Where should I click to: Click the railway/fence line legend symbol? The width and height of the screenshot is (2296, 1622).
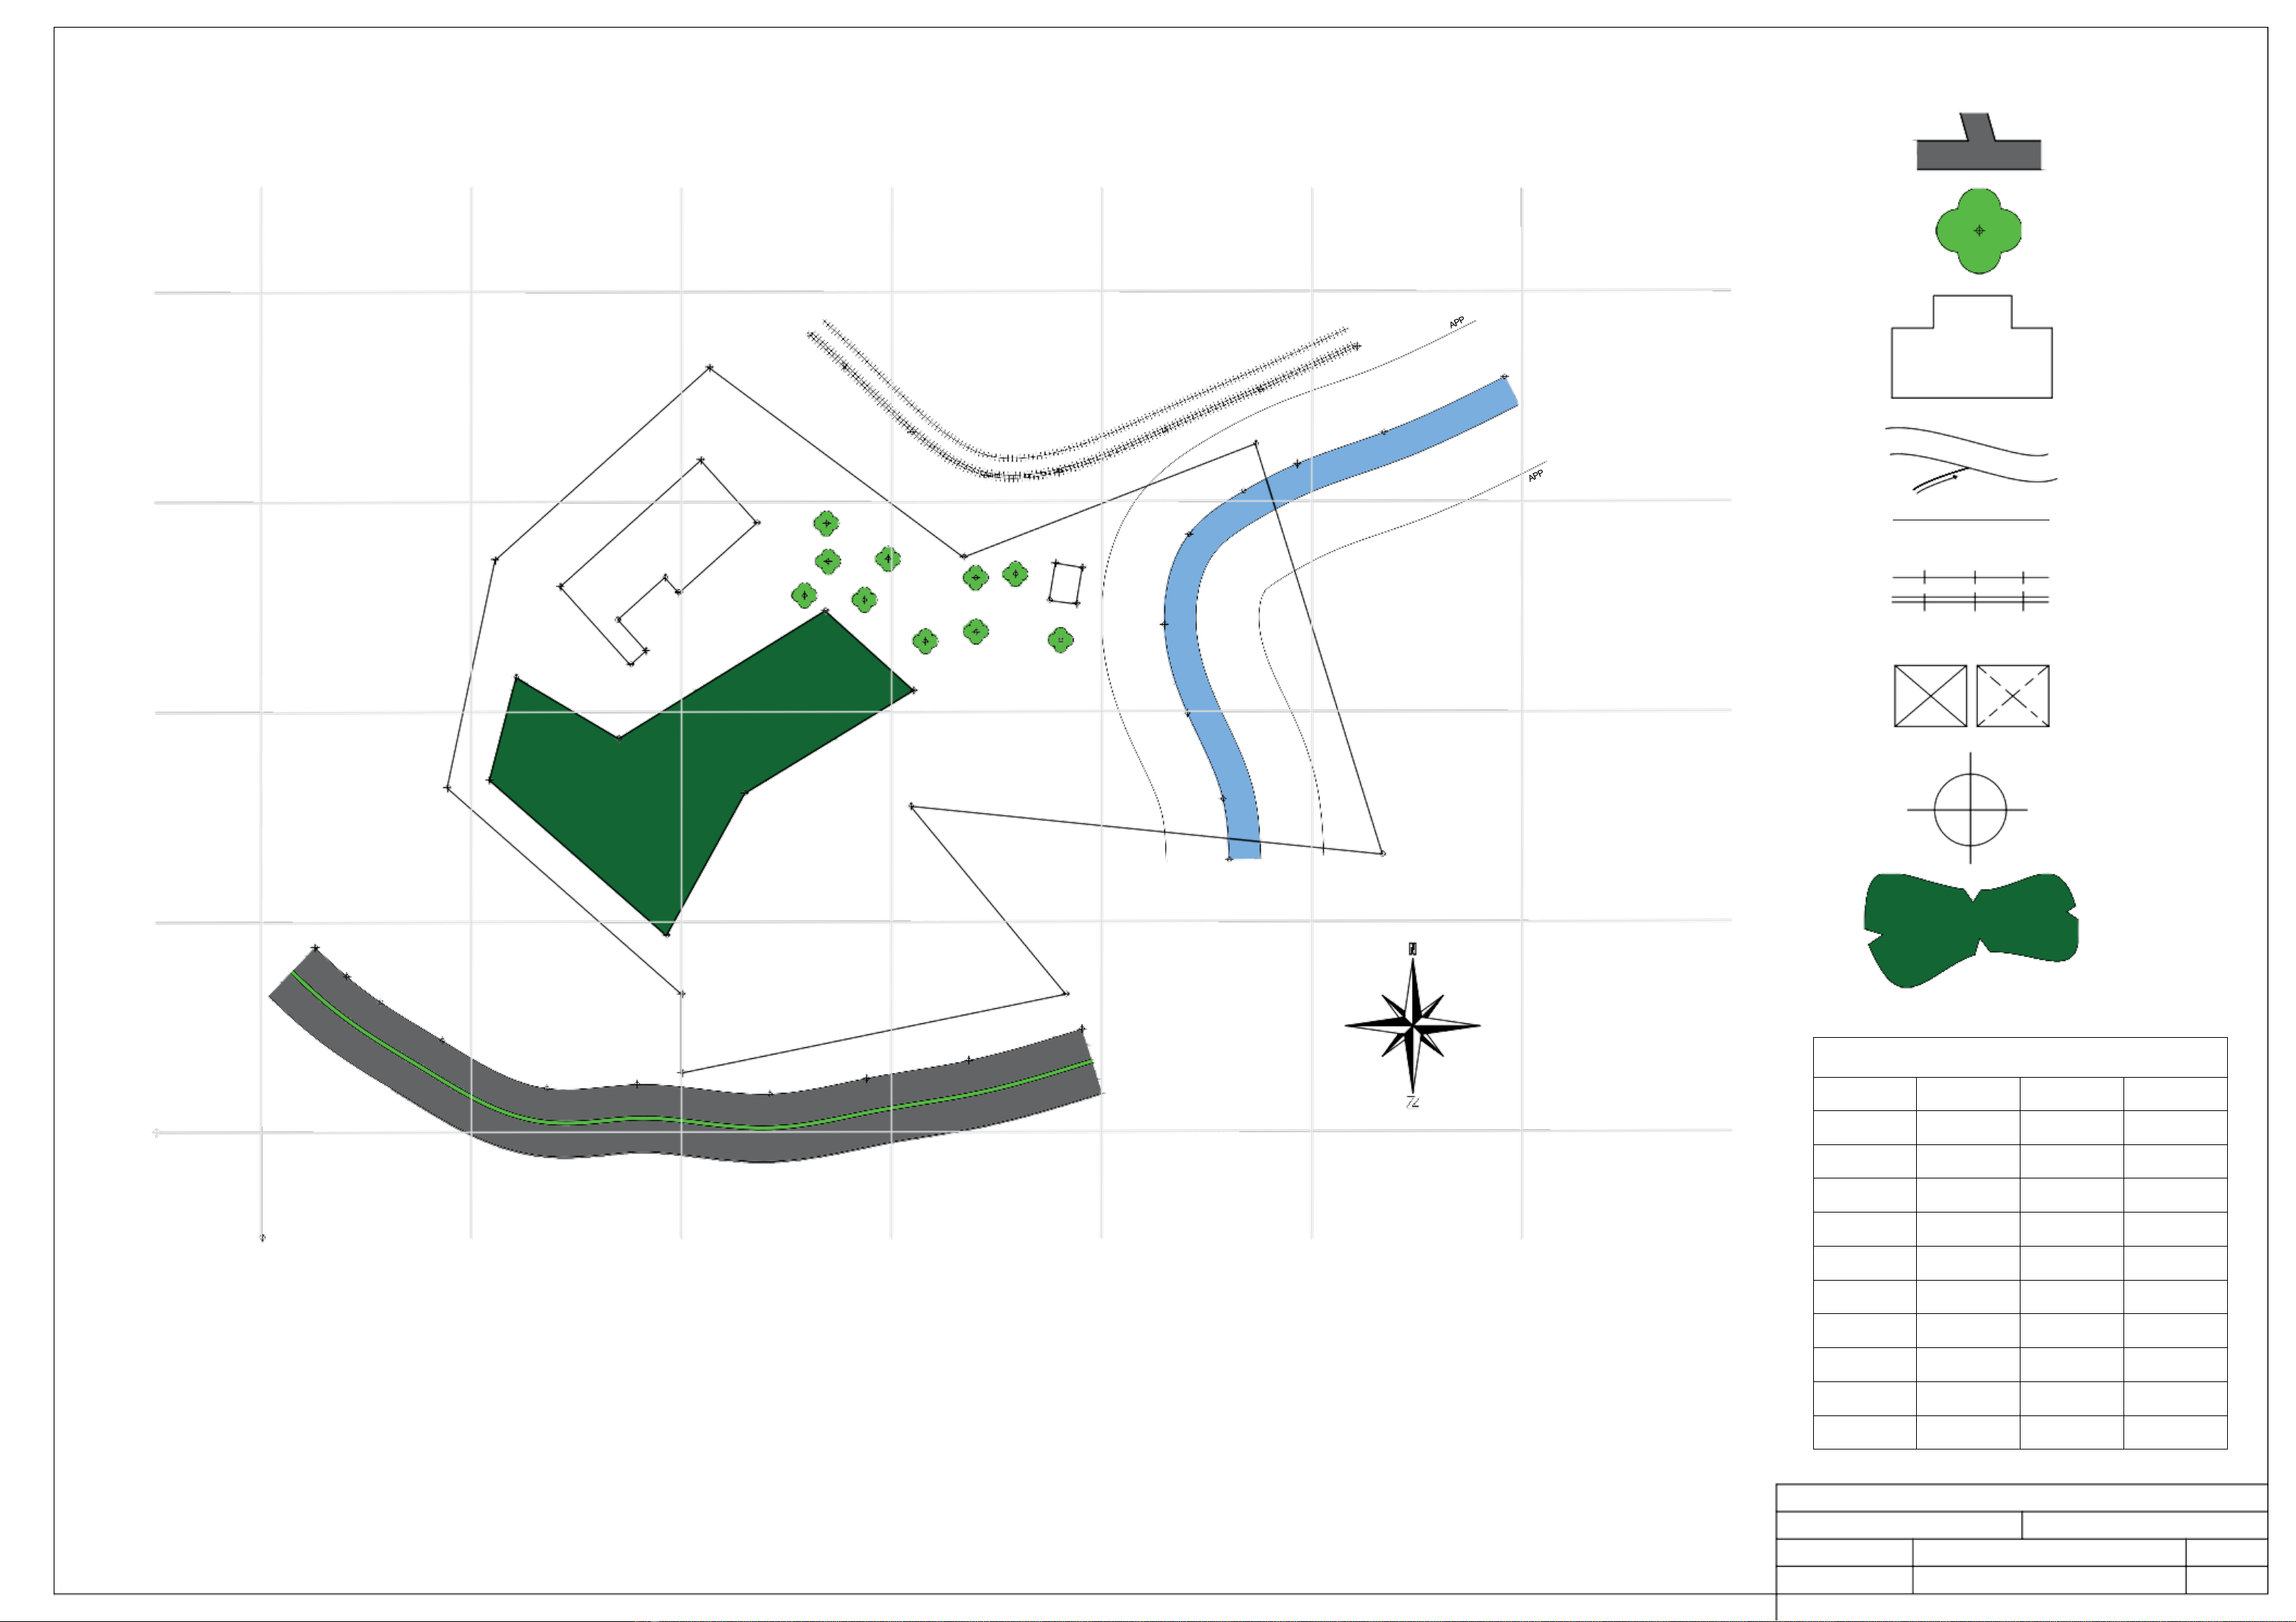pos(1970,591)
